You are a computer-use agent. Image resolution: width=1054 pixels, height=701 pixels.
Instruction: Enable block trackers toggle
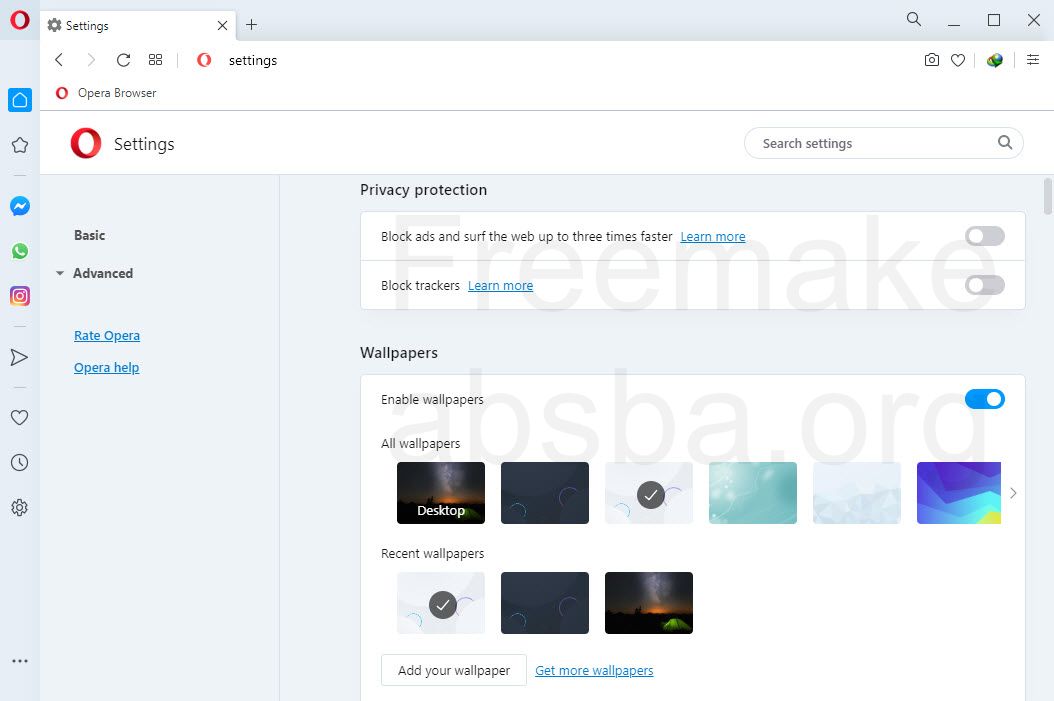[x=985, y=285]
